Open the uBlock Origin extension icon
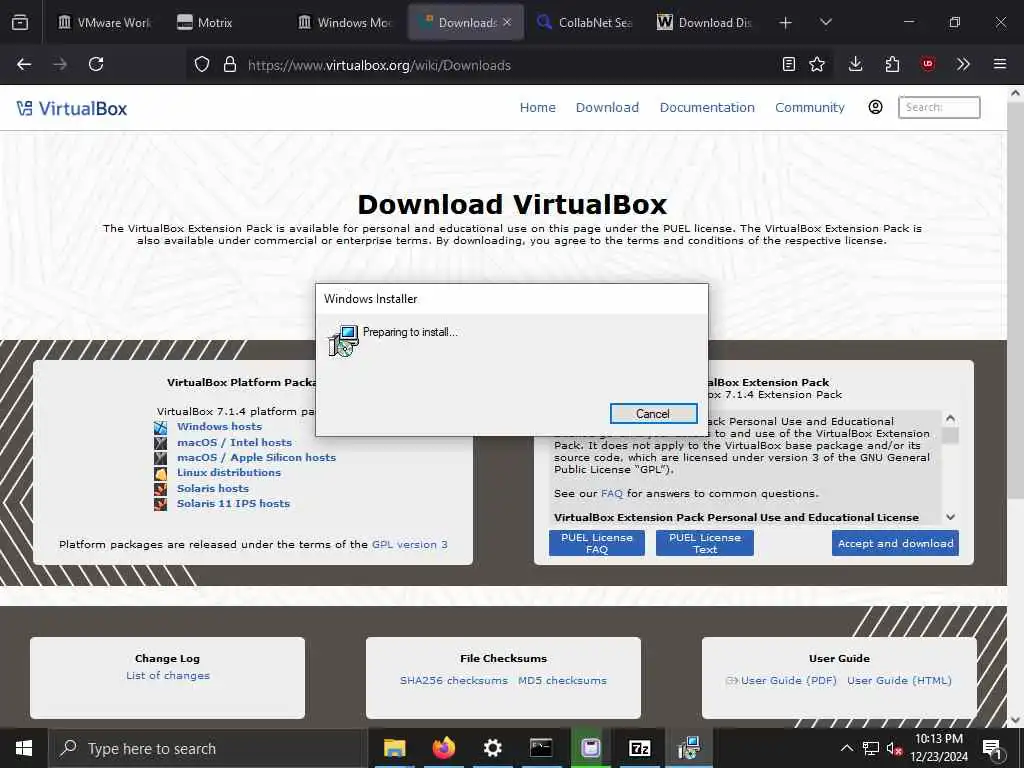Screen dimensions: 1024x768 [928, 64]
